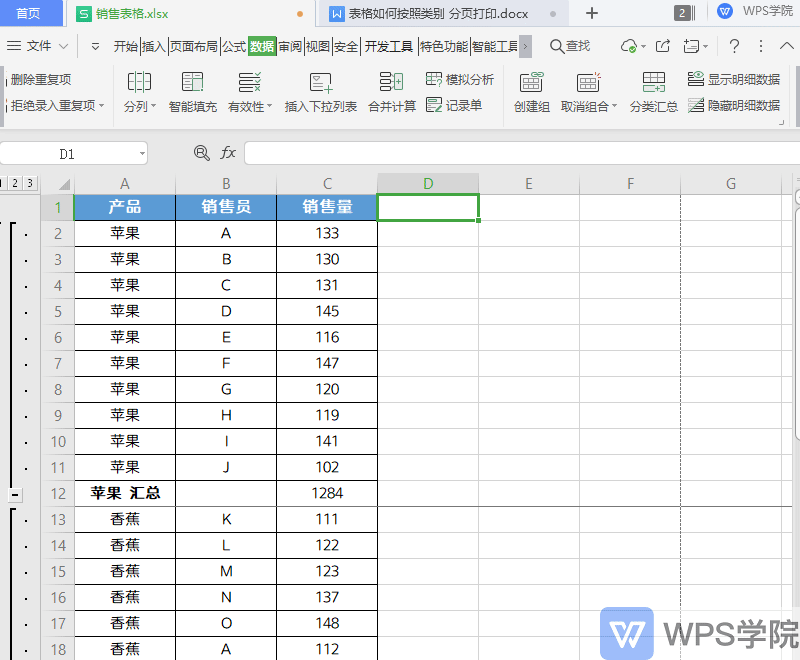Click the 分类汇总 subtotal icon
The height and width of the screenshot is (660, 800).
coord(654,82)
